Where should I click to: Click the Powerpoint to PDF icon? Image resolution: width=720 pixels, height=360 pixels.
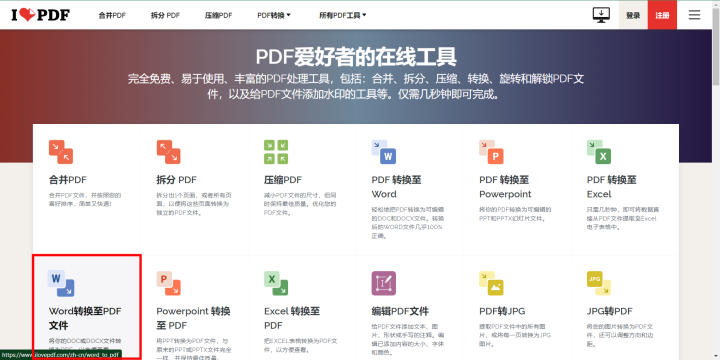click(169, 283)
